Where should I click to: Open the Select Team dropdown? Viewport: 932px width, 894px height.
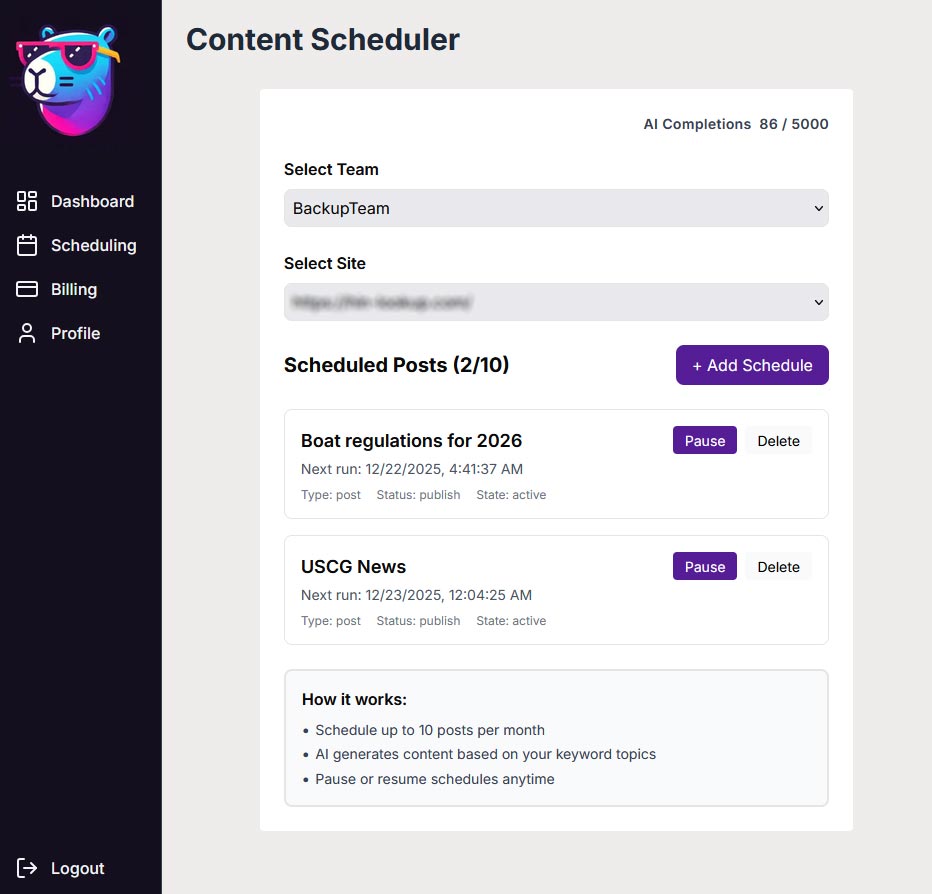coord(555,208)
